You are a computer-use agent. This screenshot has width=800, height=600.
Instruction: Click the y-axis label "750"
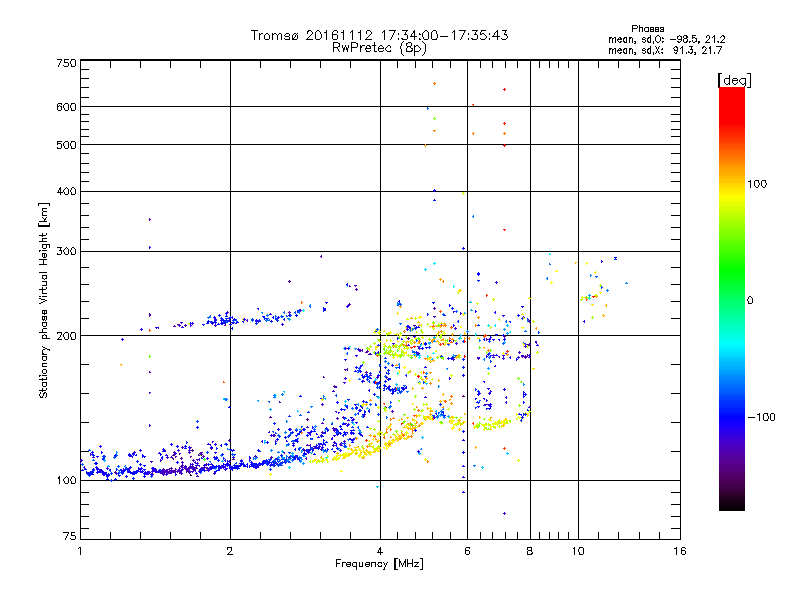pyautogui.click(x=66, y=63)
